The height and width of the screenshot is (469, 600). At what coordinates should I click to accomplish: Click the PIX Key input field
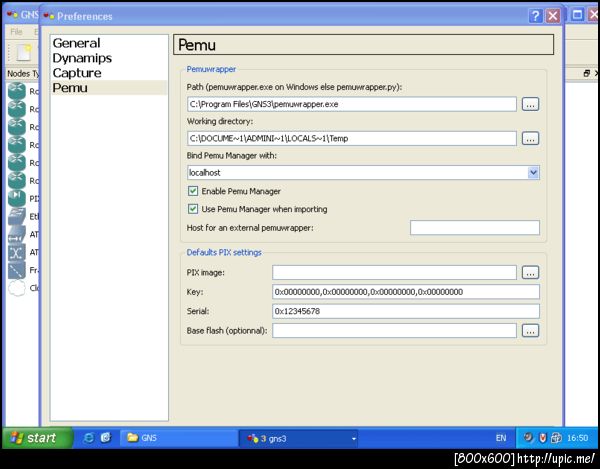point(406,292)
